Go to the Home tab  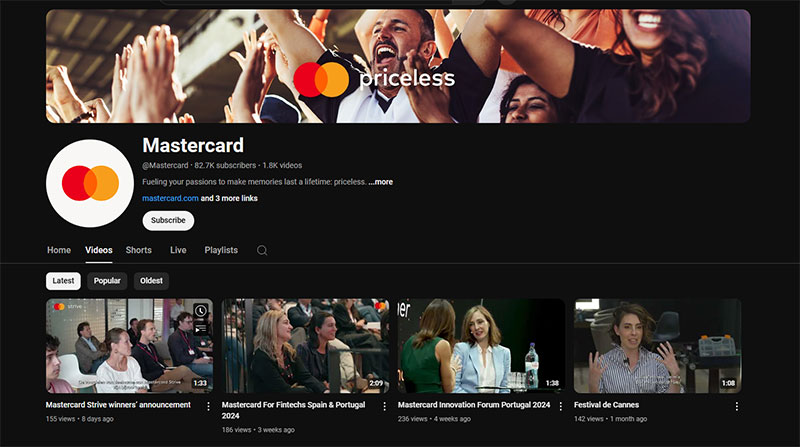[59, 250]
